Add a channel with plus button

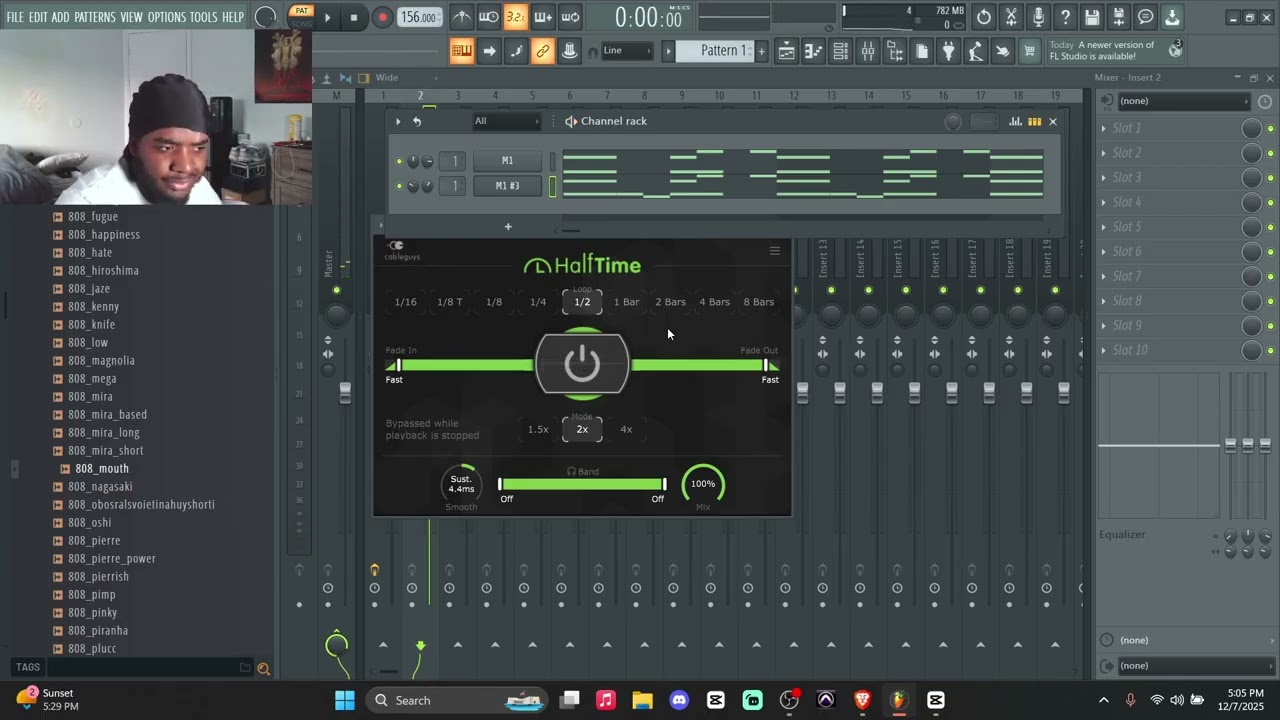point(508,227)
